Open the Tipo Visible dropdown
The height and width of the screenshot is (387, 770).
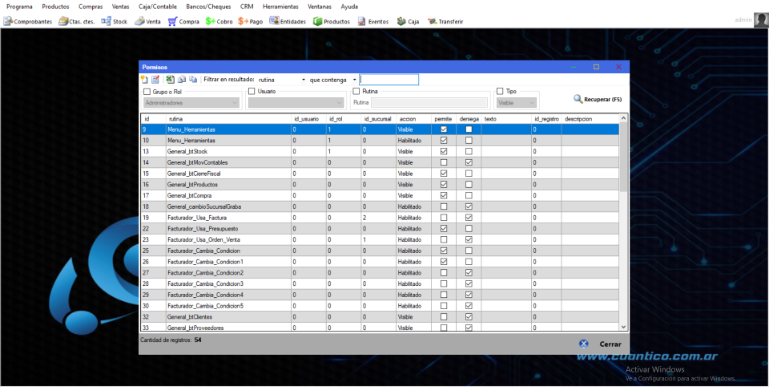[x=516, y=103]
